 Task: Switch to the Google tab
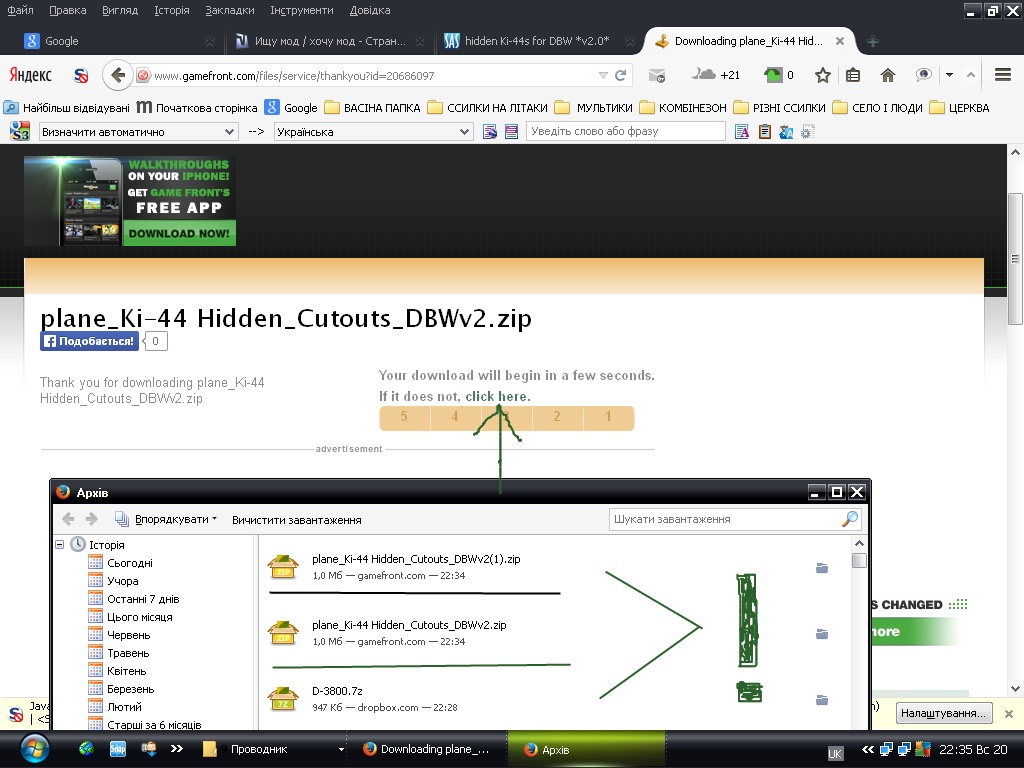pos(118,41)
